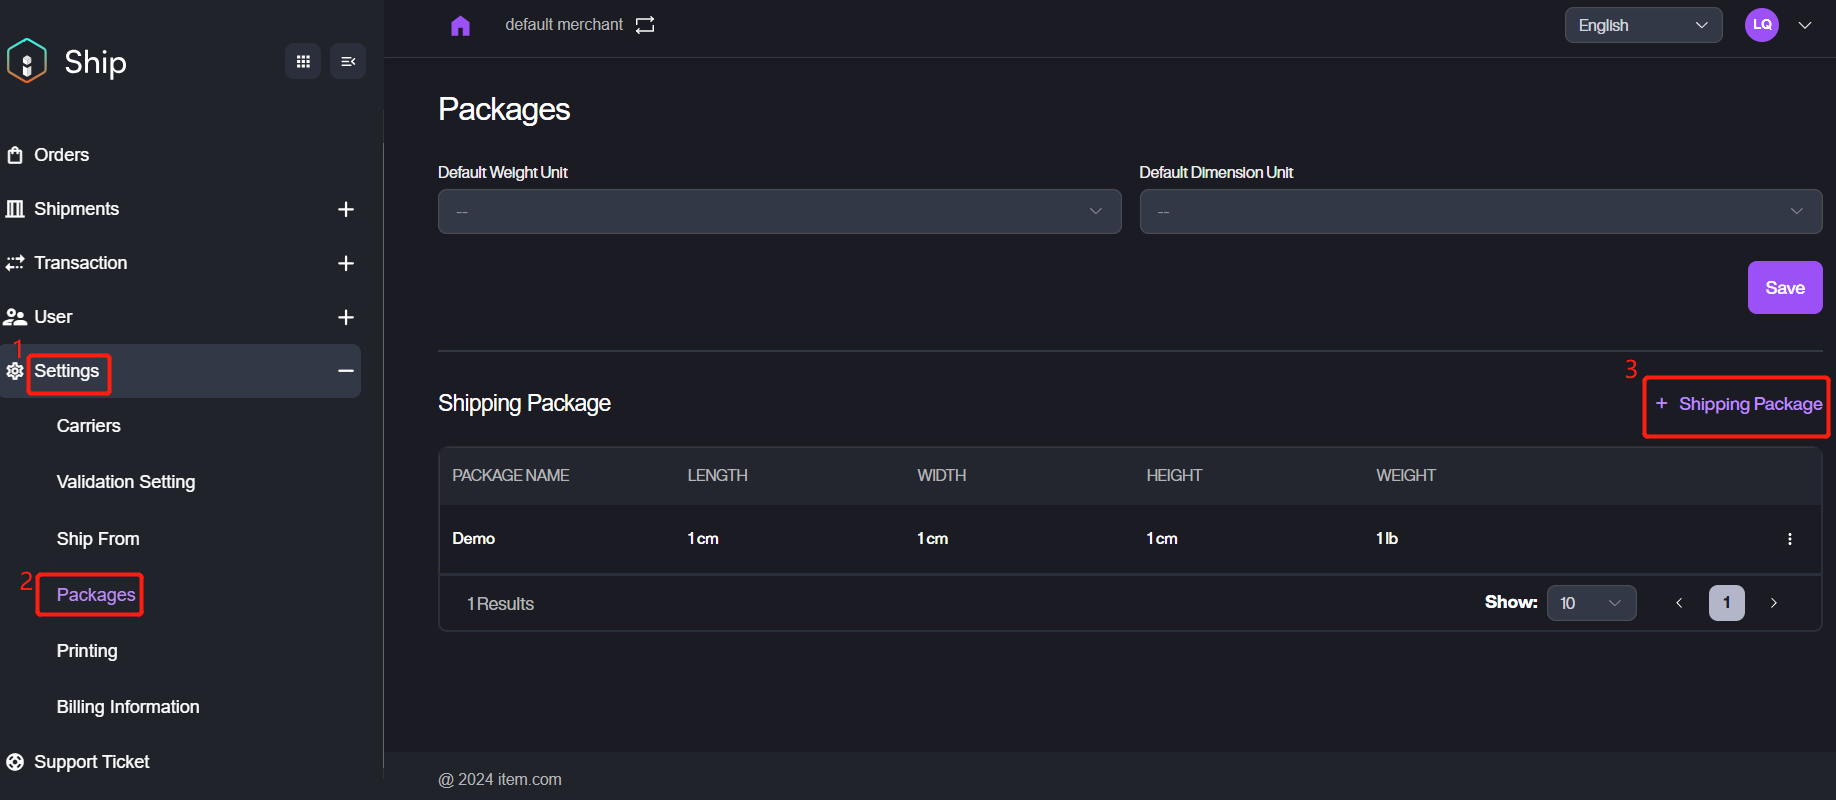Click the Support Ticket lifebuoy icon

(15, 762)
